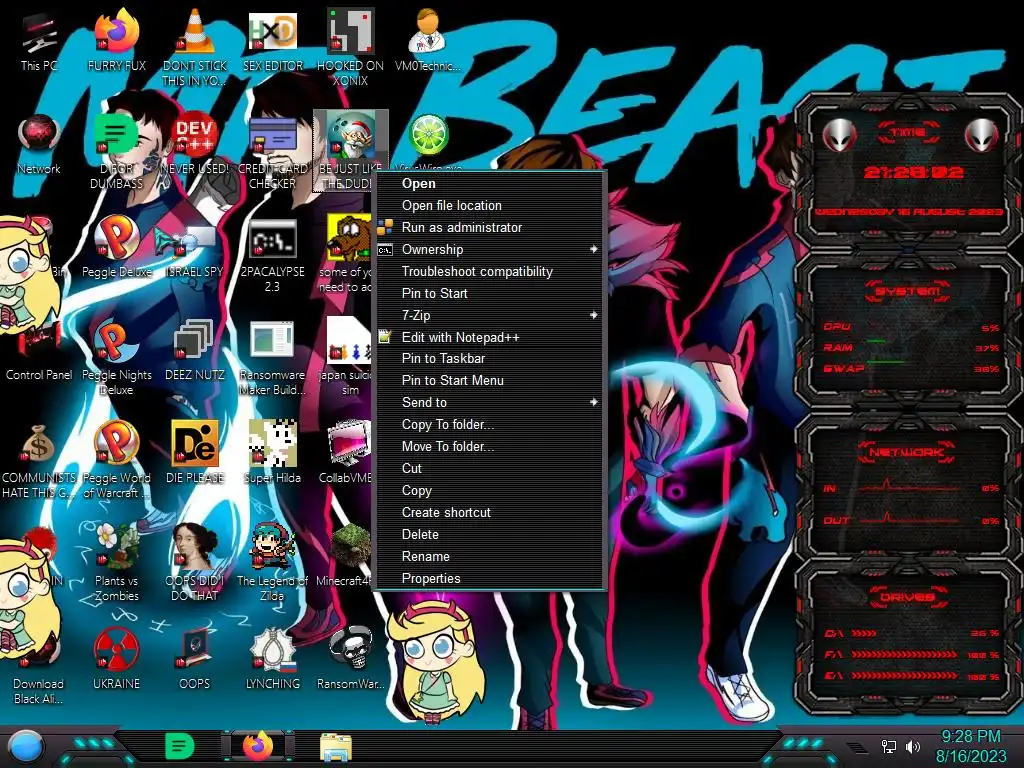Open Firefox from the taskbar

coord(258,746)
